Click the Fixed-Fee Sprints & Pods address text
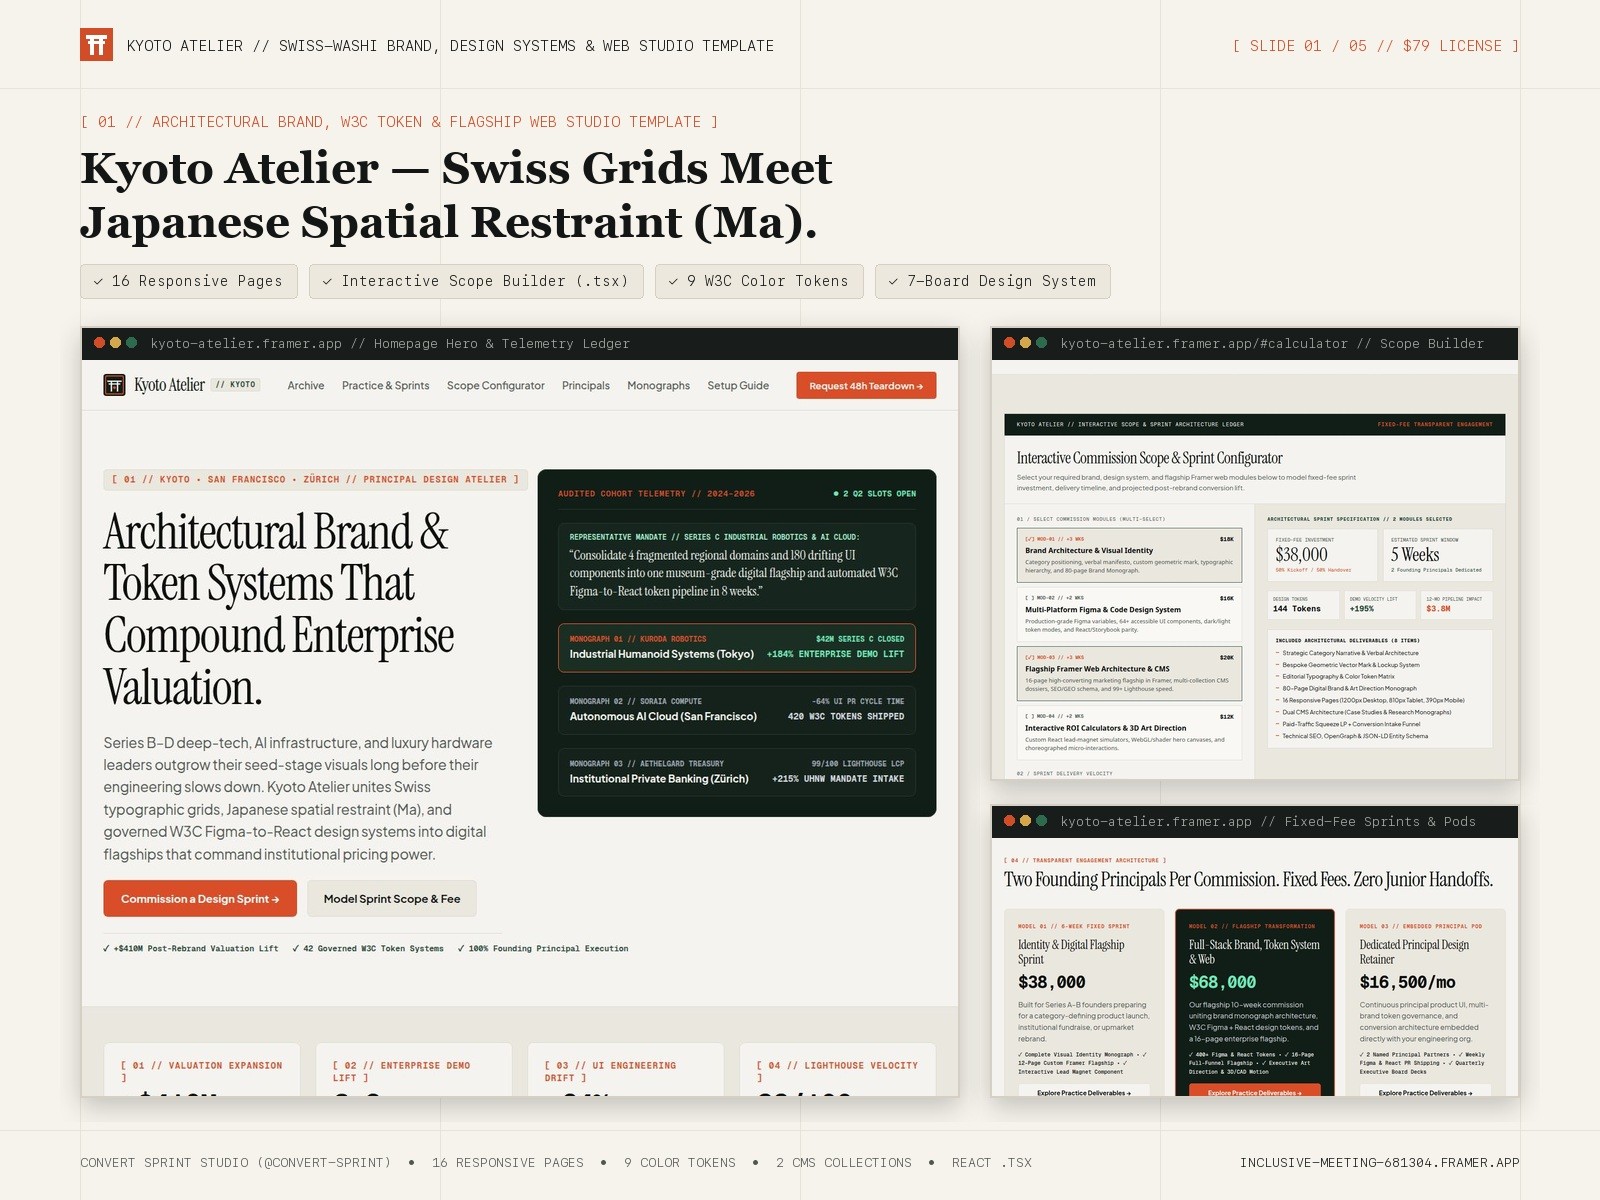This screenshot has height=1200, width=1600. pyautogui.click(x=1268, y=821)
